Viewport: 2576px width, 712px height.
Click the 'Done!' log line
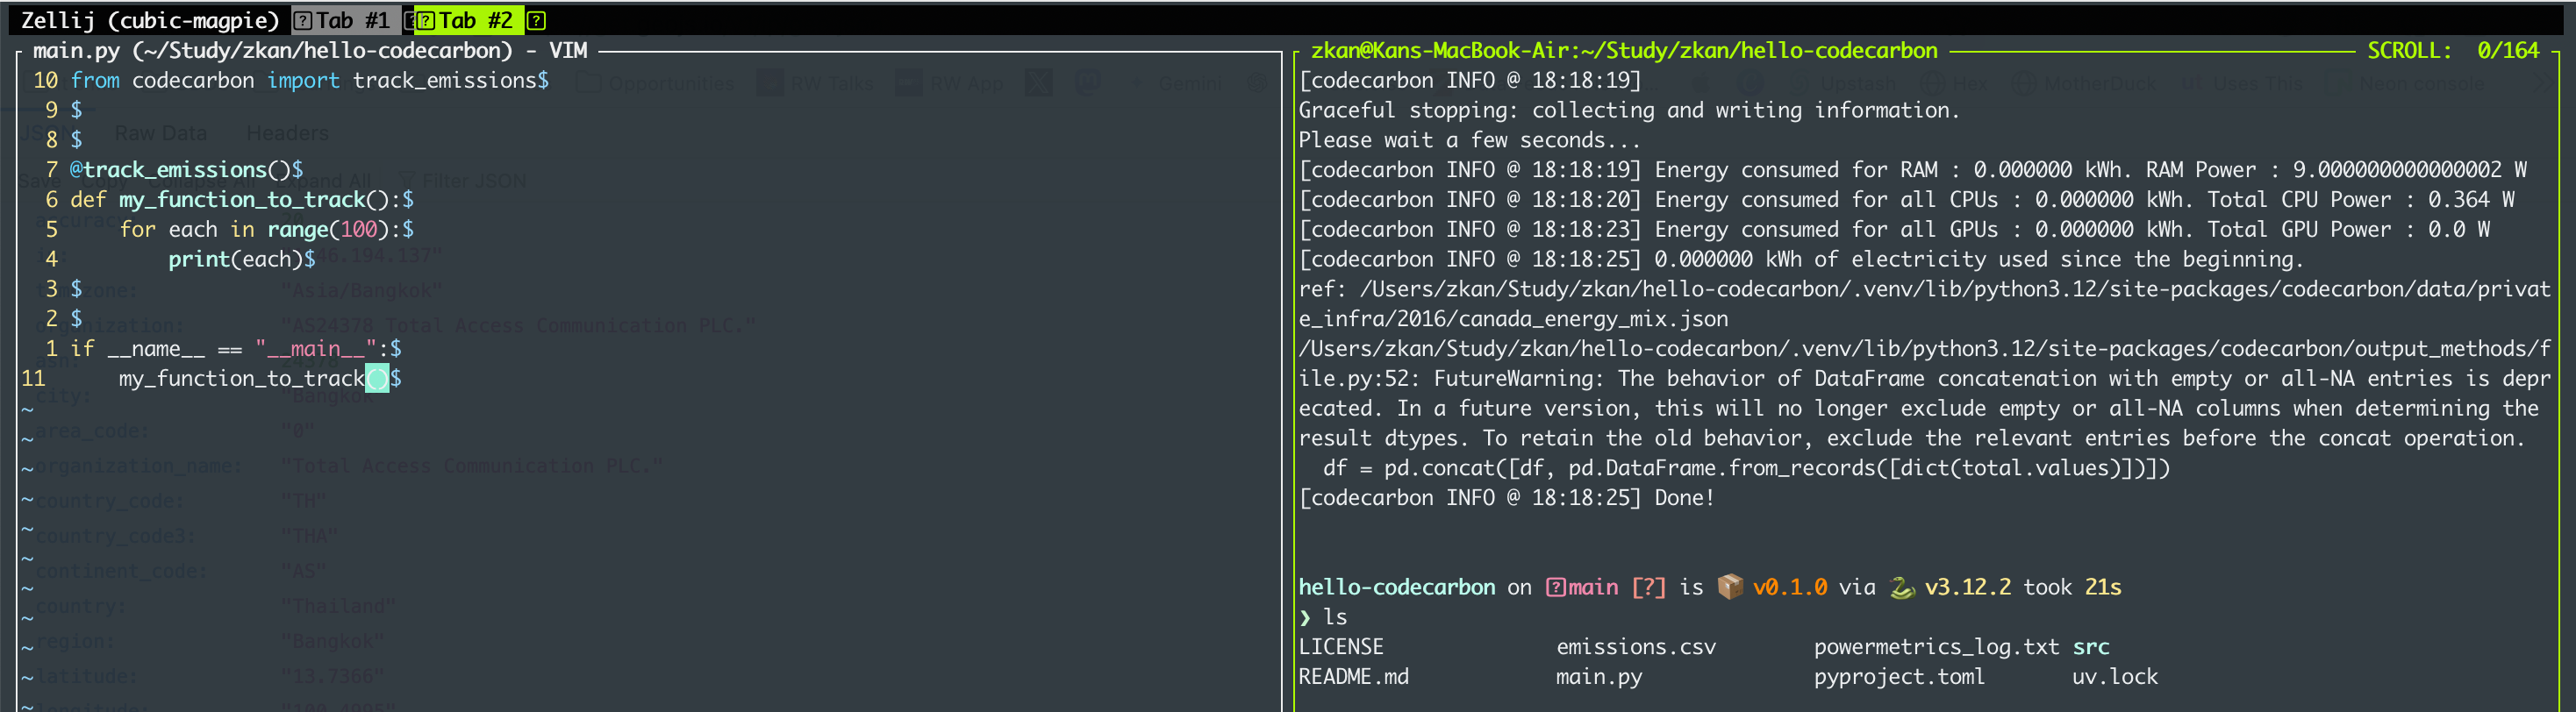pyautogui.click(x=1506, y=497)
